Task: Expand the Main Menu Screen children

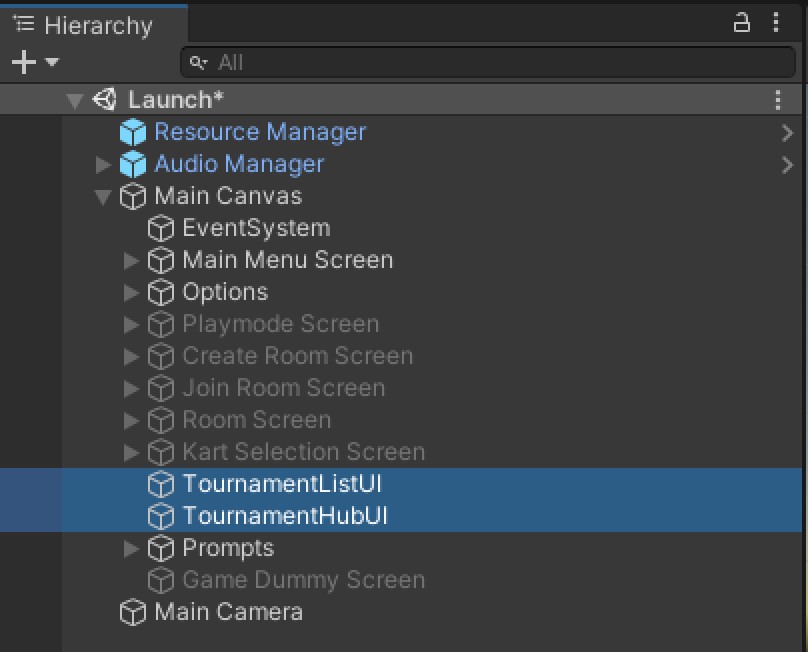Action: pos(131,260)
